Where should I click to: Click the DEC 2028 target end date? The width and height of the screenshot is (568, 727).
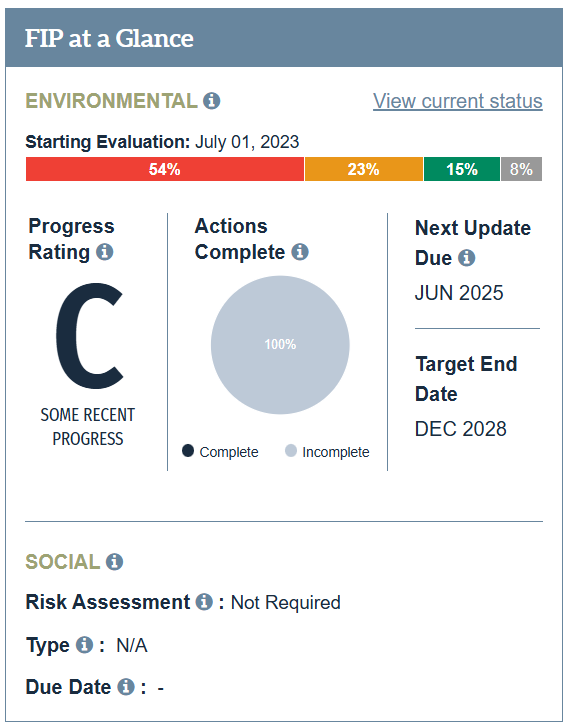click(x=460, y=429)
